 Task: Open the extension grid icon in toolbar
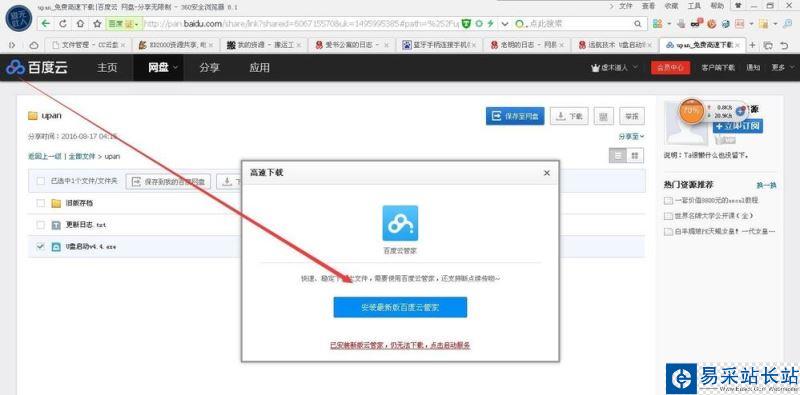658,23
